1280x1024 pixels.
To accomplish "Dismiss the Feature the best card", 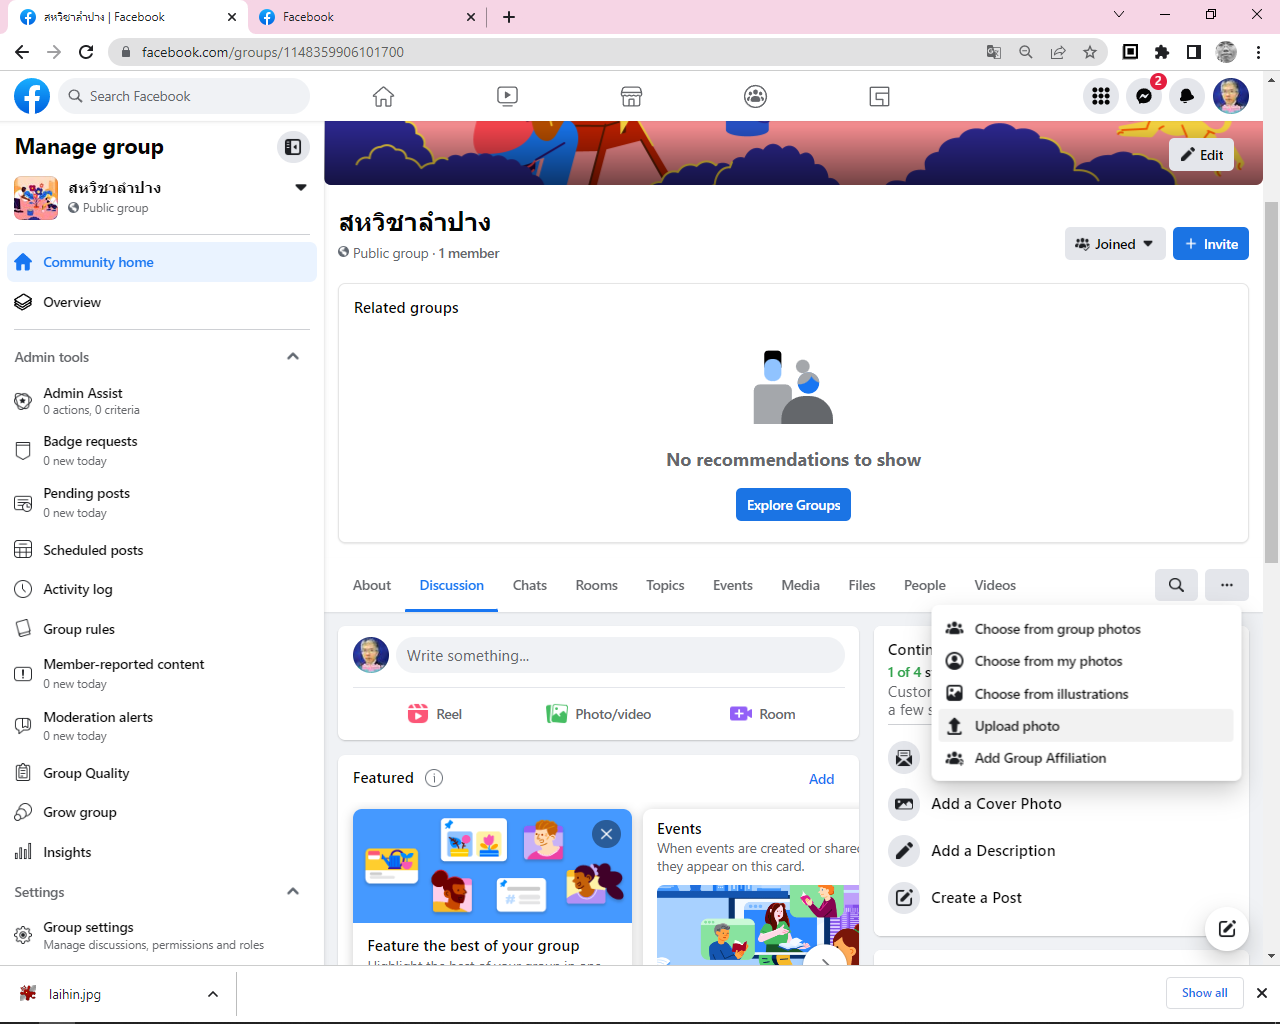I will [606, 834].
